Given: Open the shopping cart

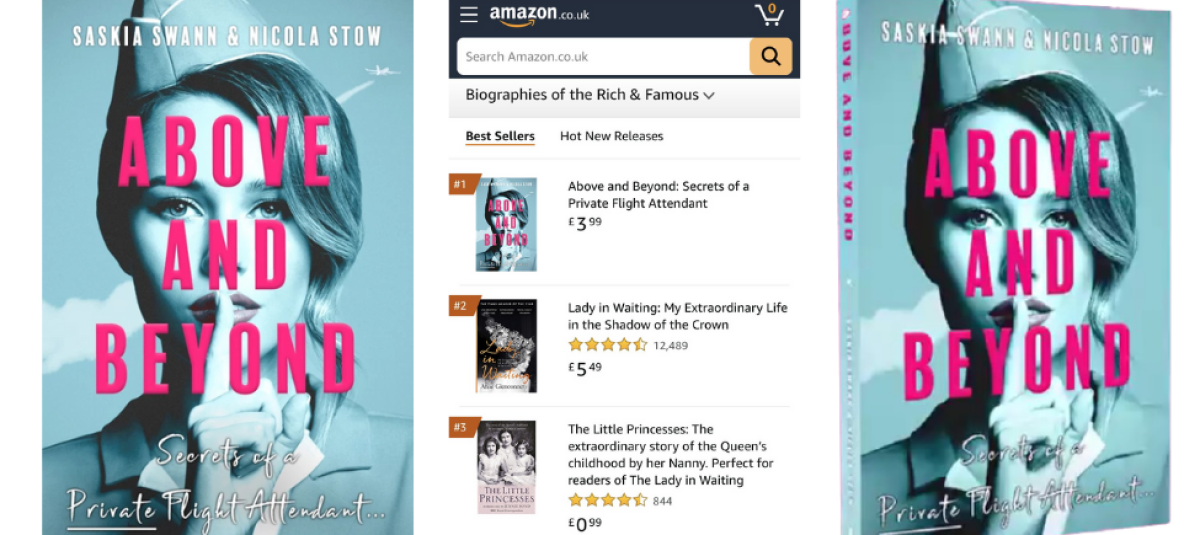Looking at the screenshot, I should (769, 15).
